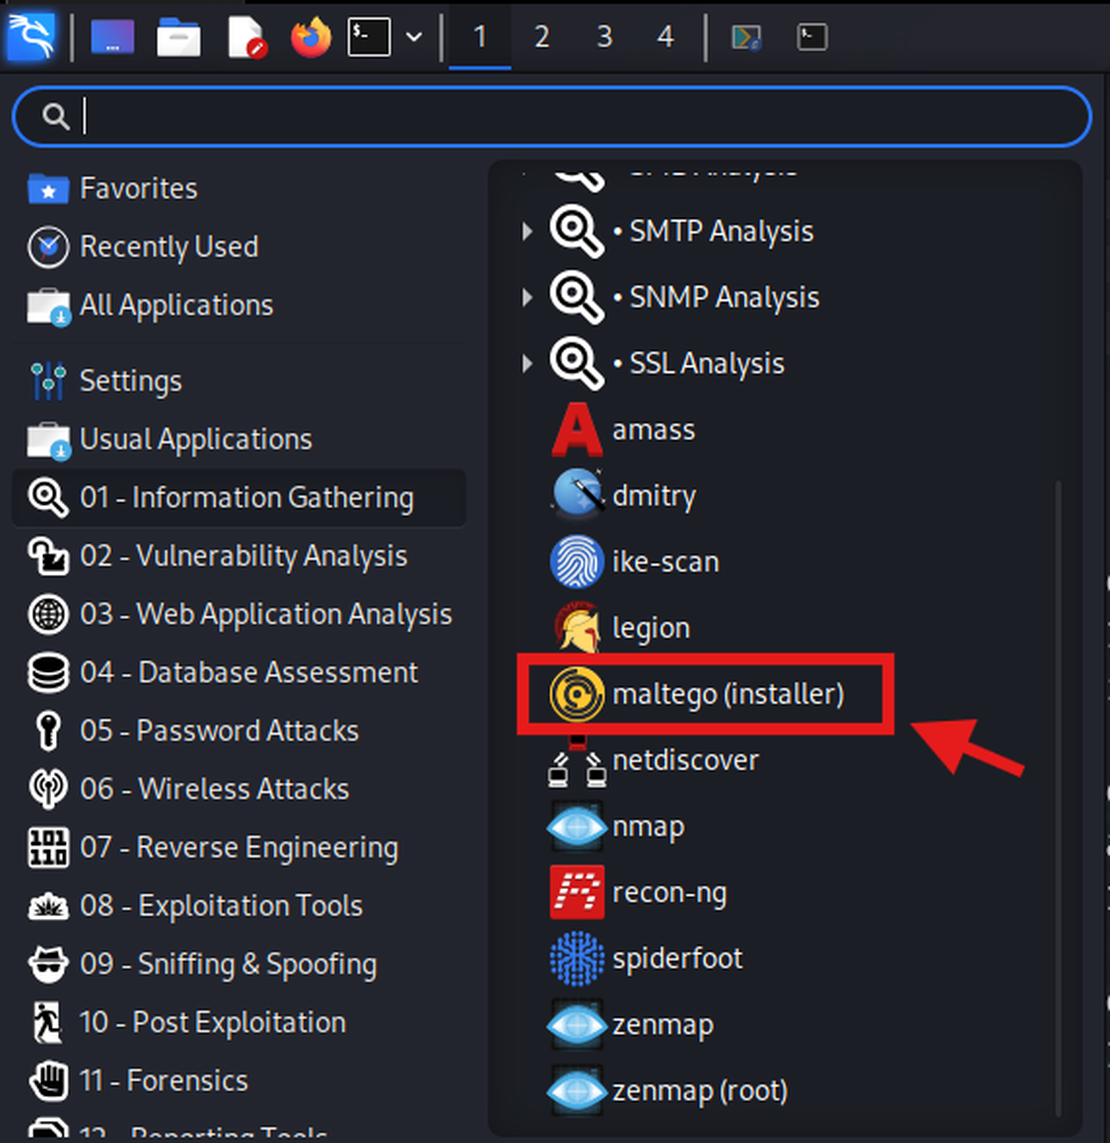The height and width of the screenshot is (1143, 1110).
Task: Open the terminal emulator panel icon
Action: [368, 37]
